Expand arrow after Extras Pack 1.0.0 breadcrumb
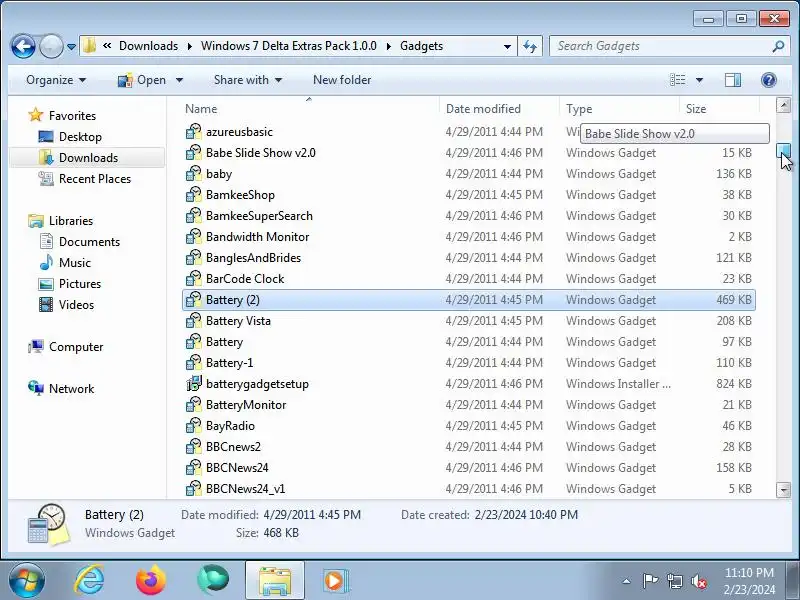This screenshot has height=600, width=800. (389, 46)
